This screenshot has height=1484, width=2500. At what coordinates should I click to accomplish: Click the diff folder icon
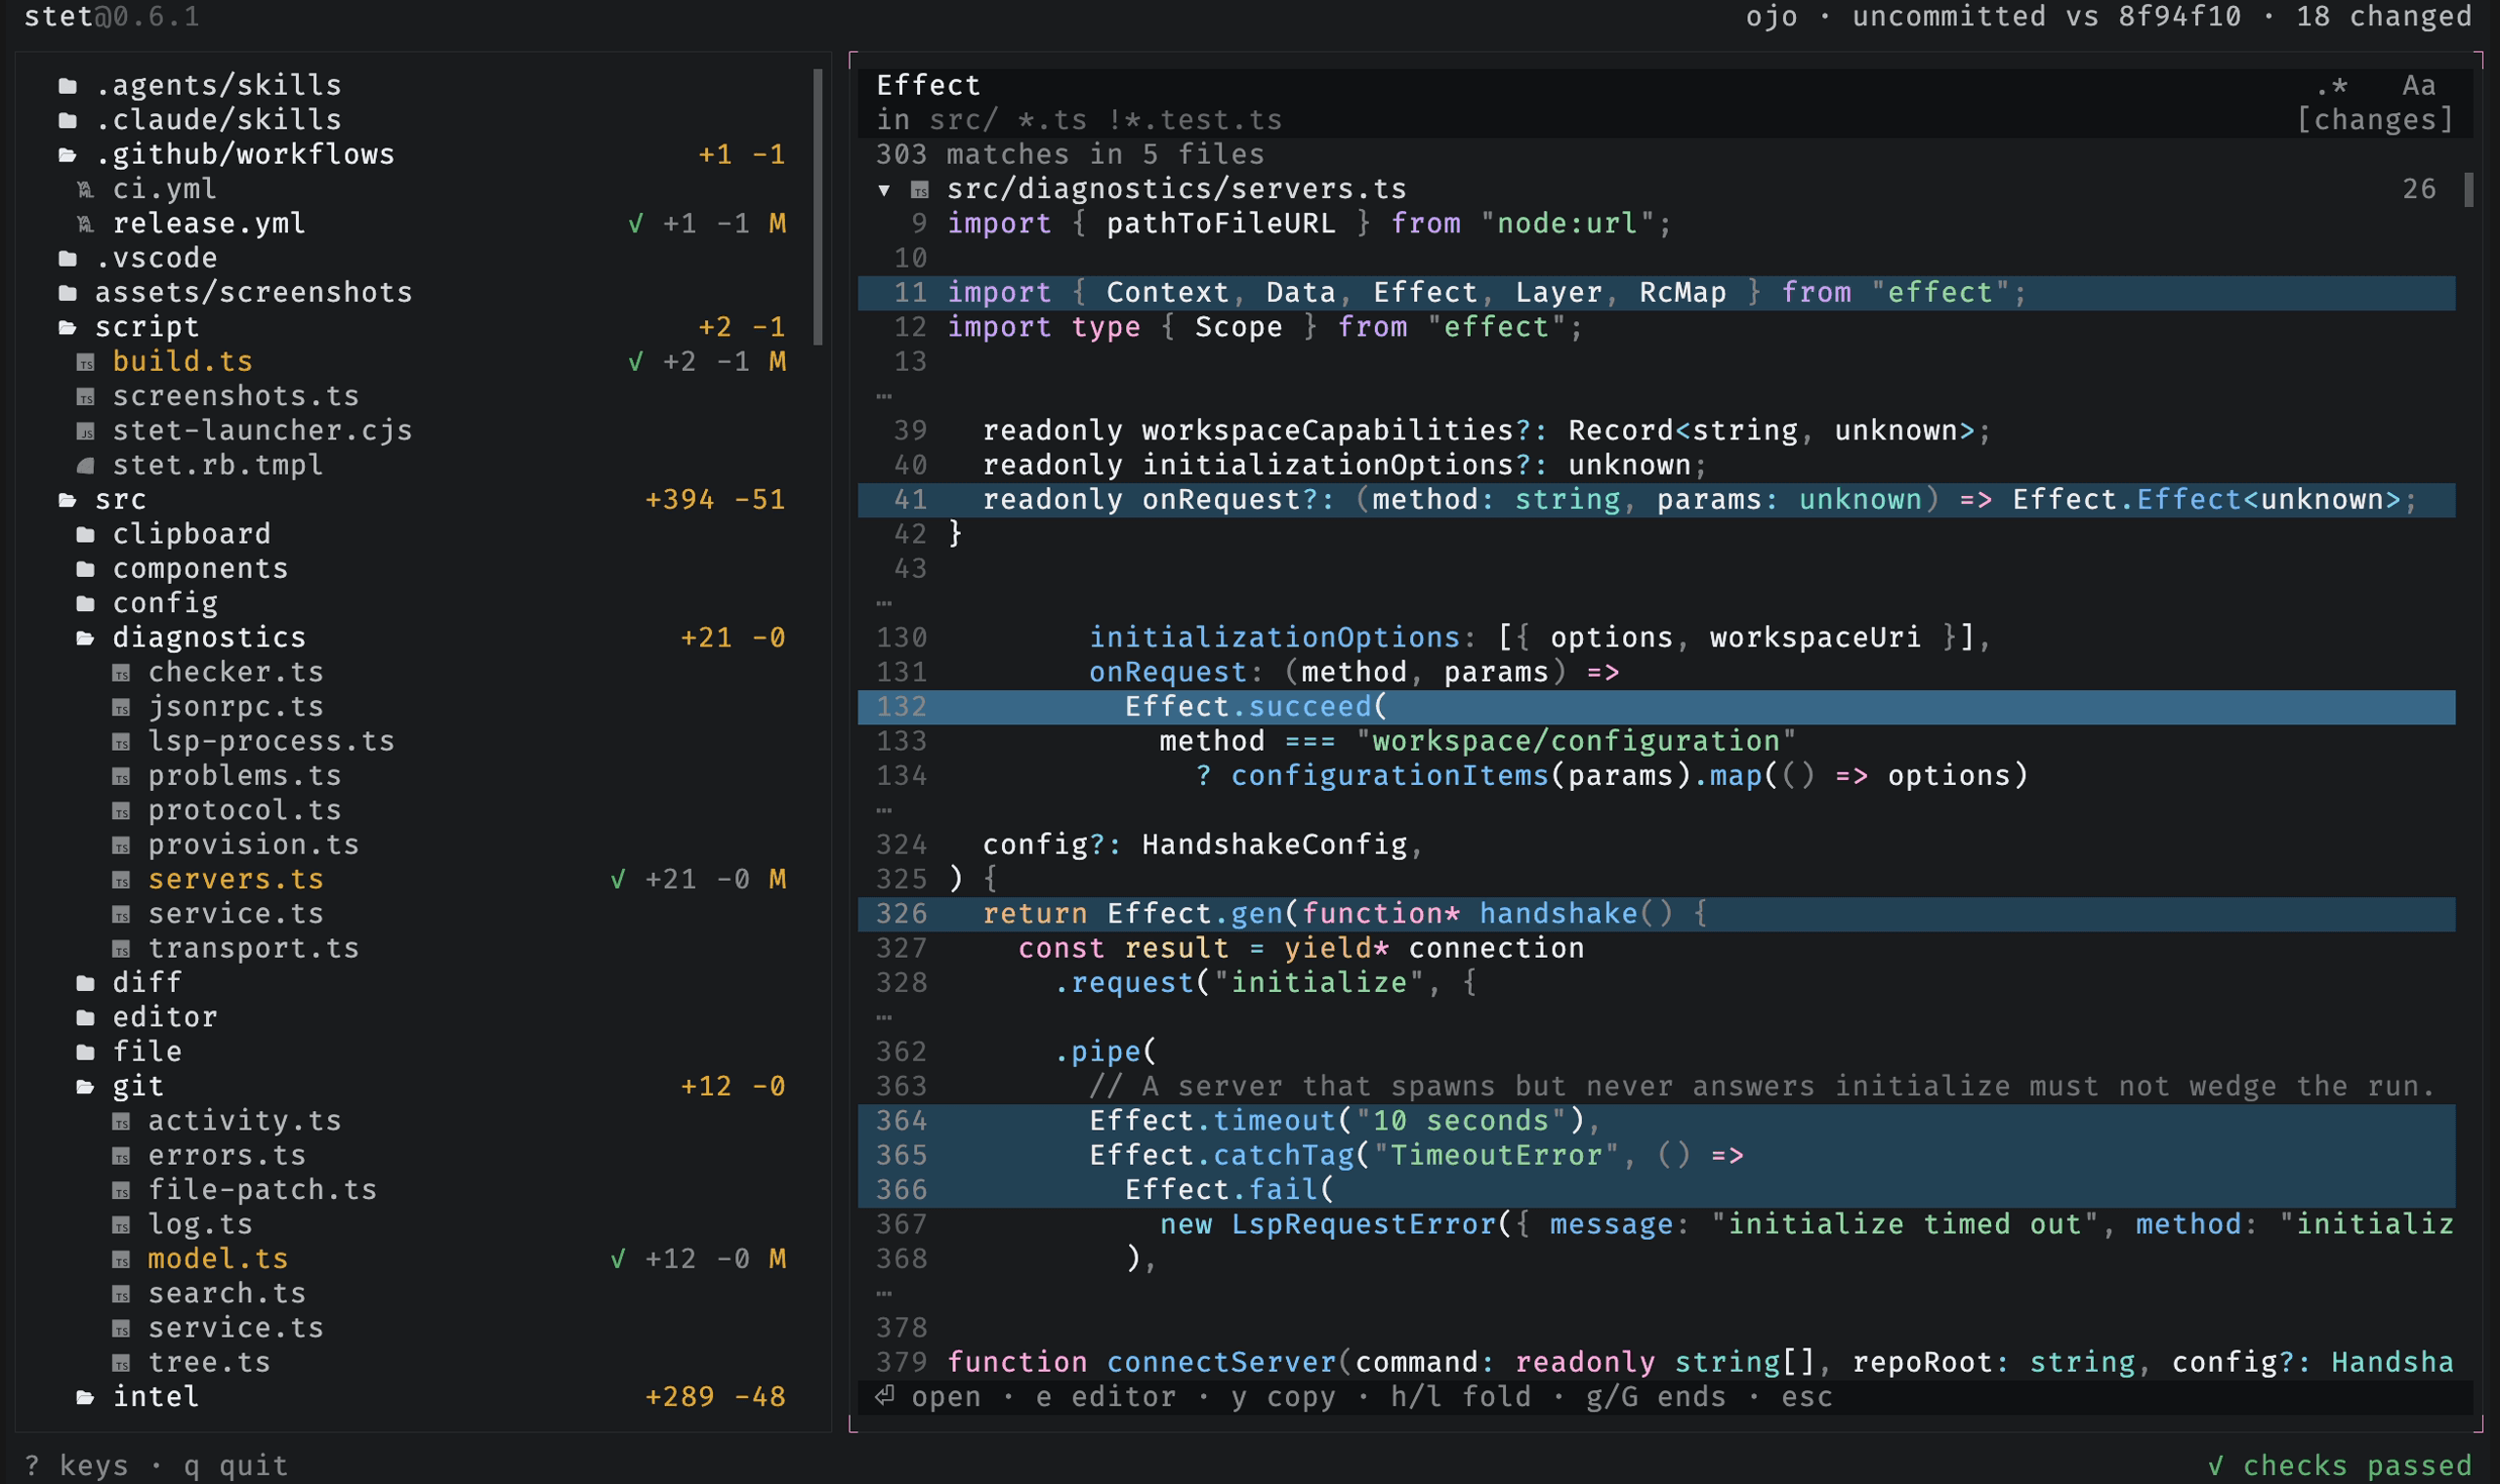(86, 983)
